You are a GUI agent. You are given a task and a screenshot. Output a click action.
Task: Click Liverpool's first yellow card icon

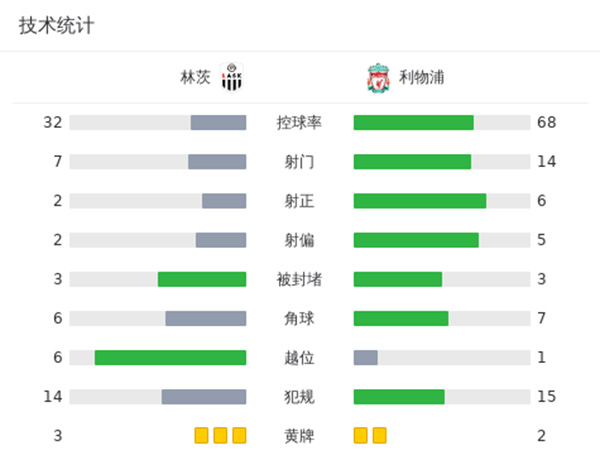tap(361, 435)
